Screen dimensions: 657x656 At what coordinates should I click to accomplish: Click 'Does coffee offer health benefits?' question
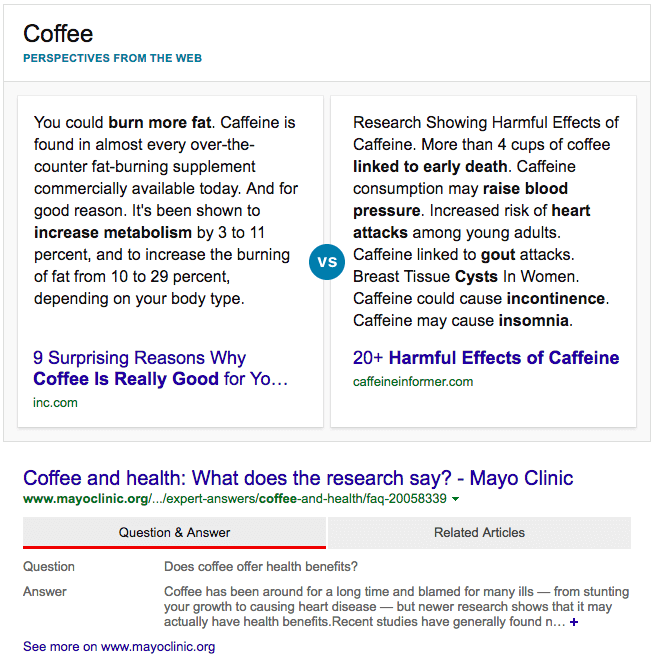(x=261, y=567)
